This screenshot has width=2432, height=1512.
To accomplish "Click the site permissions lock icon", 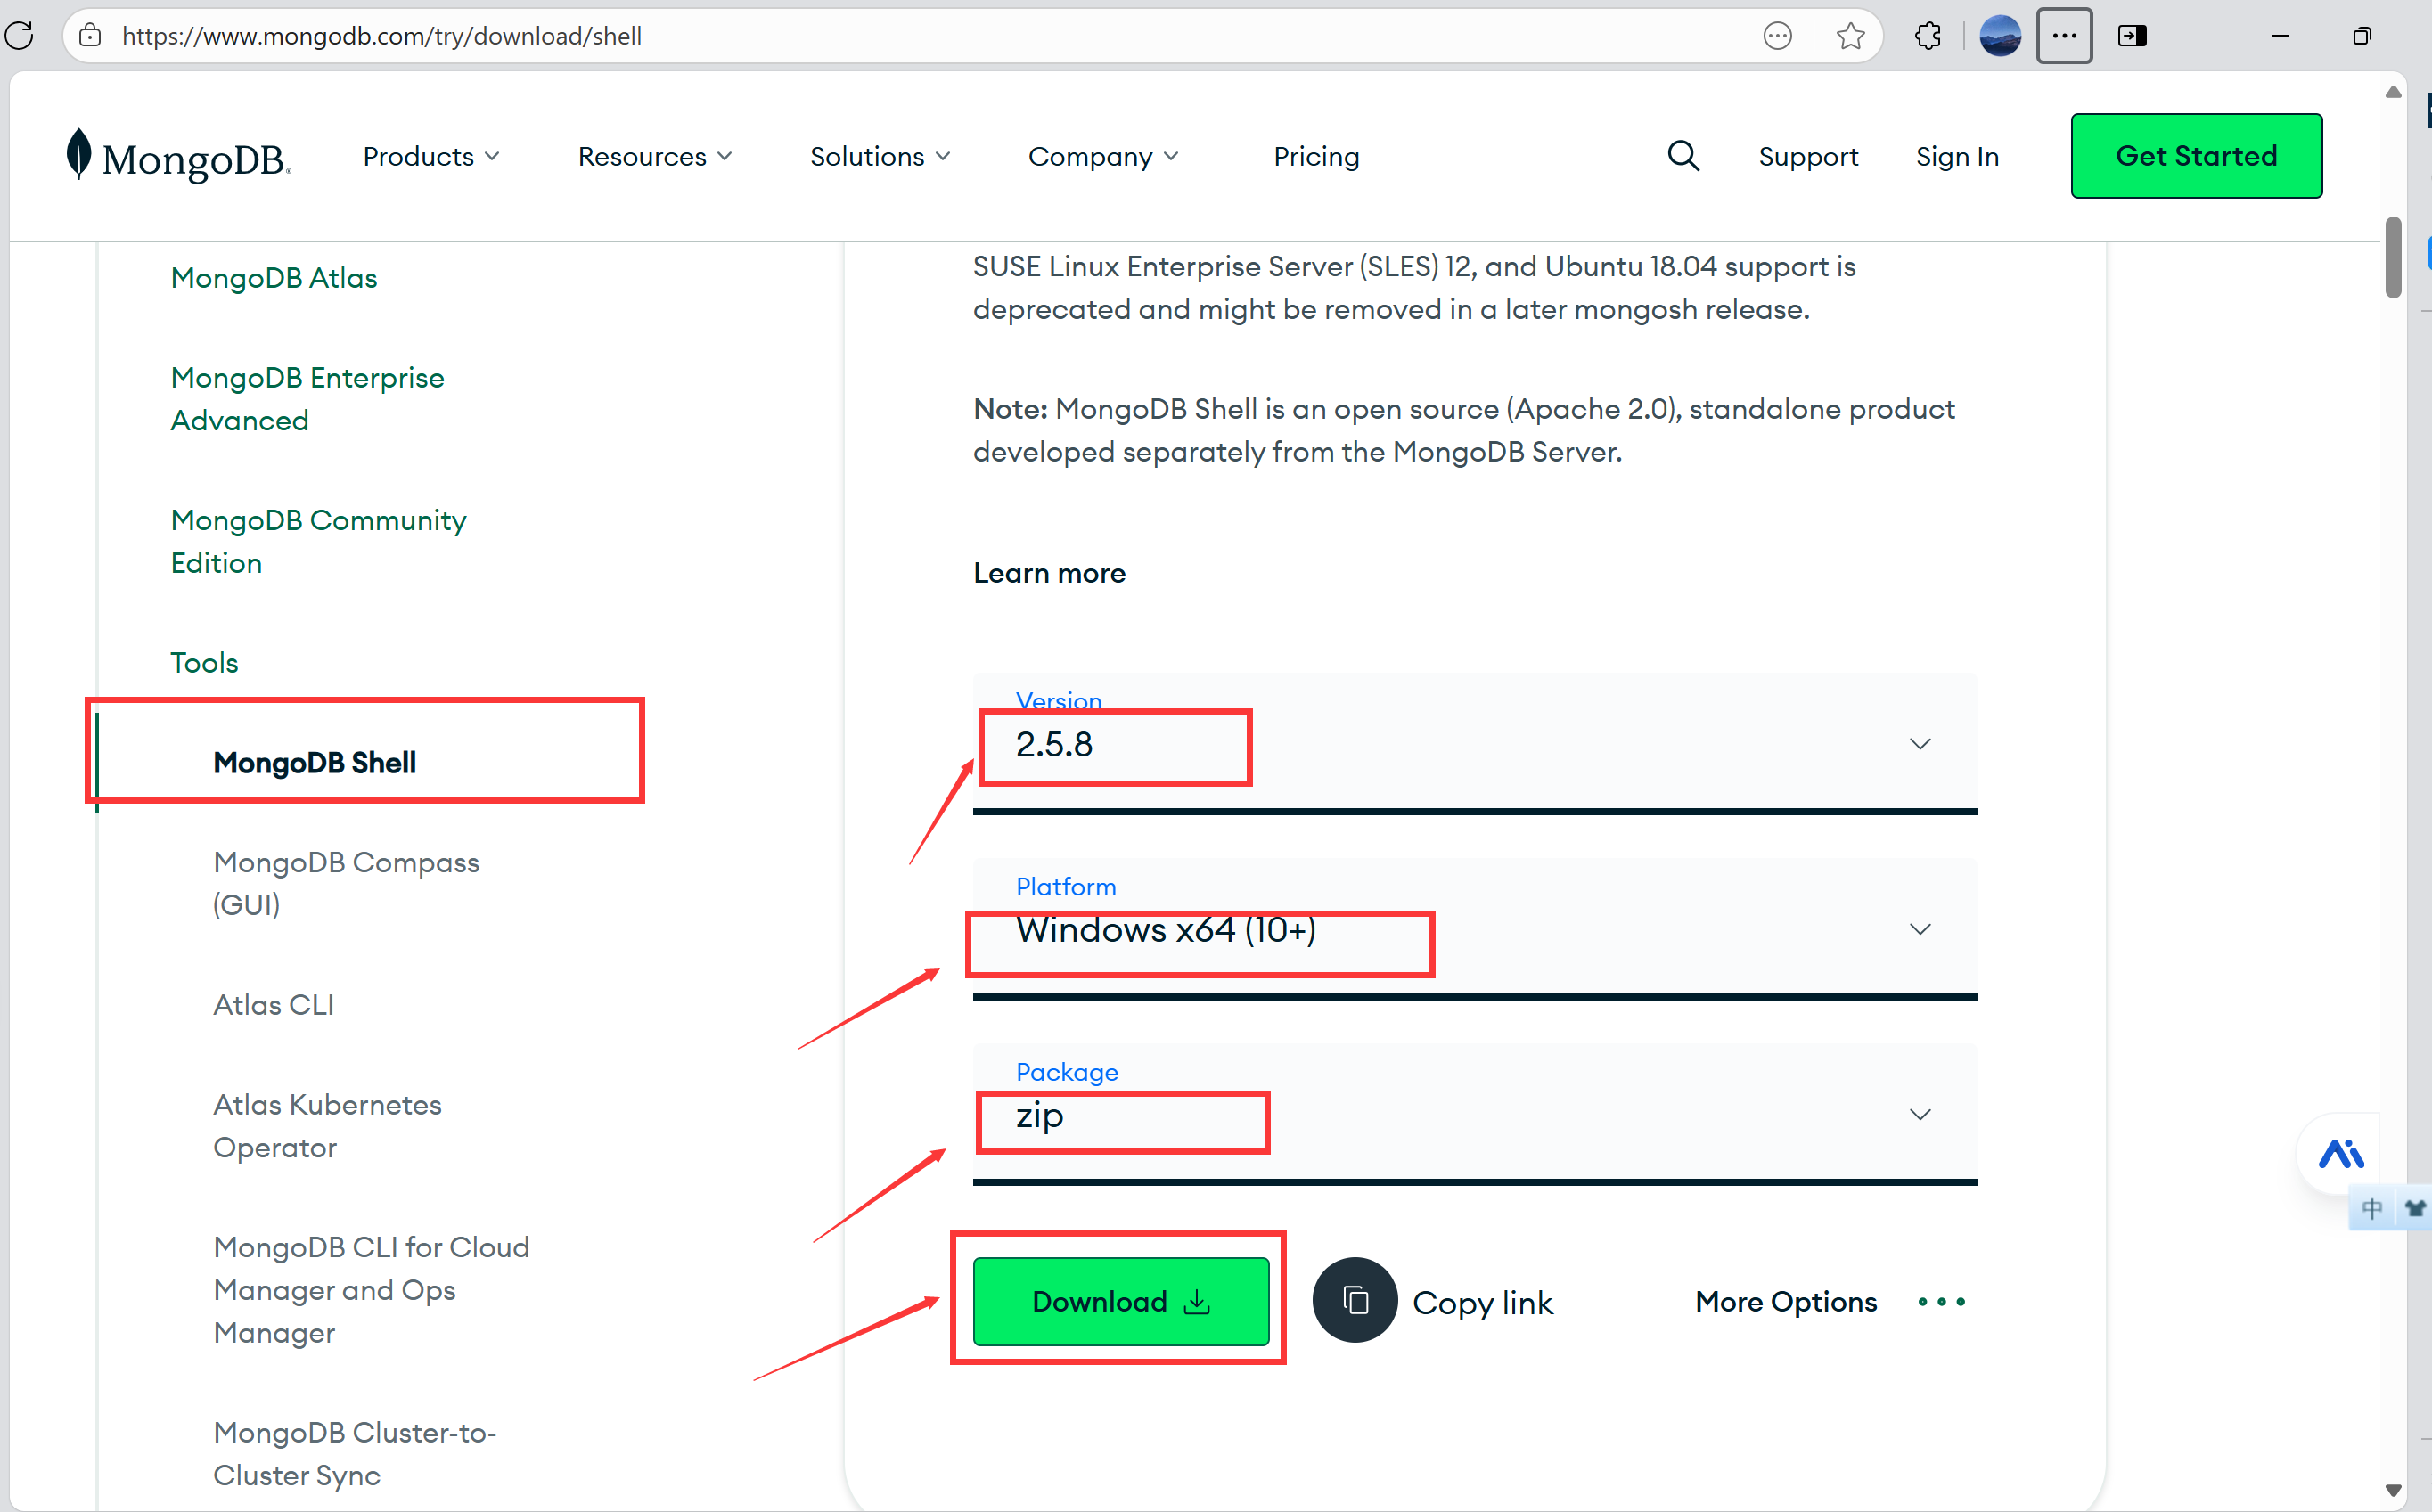I will click(x=89, y=35).
